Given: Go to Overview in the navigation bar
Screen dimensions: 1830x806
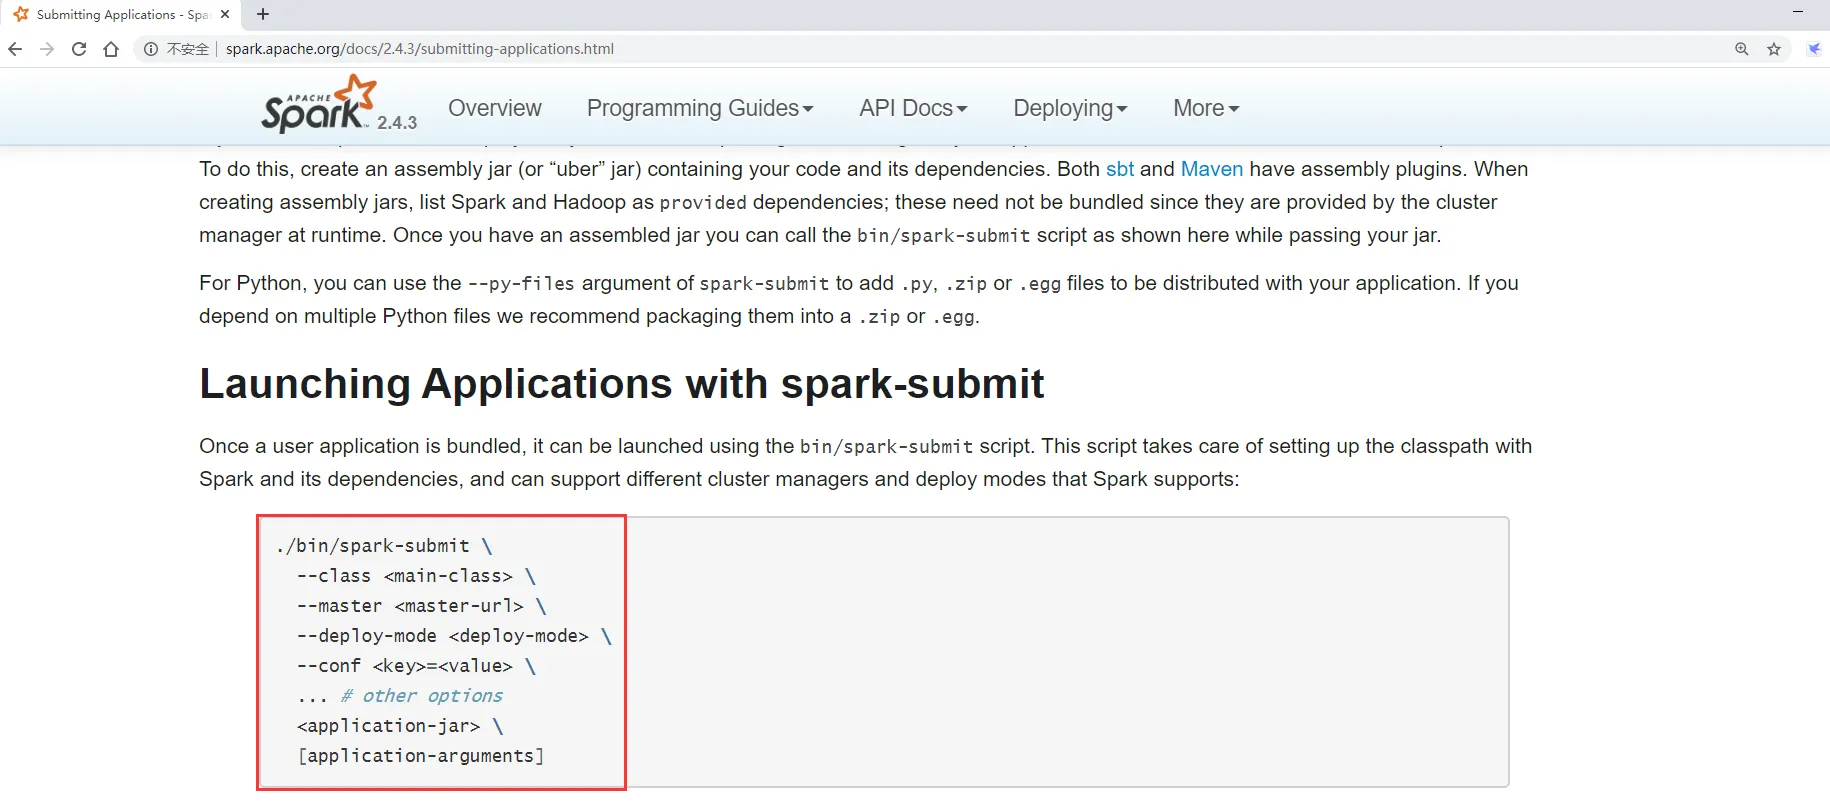Looking at the screenshot, I should click(495, 108).
